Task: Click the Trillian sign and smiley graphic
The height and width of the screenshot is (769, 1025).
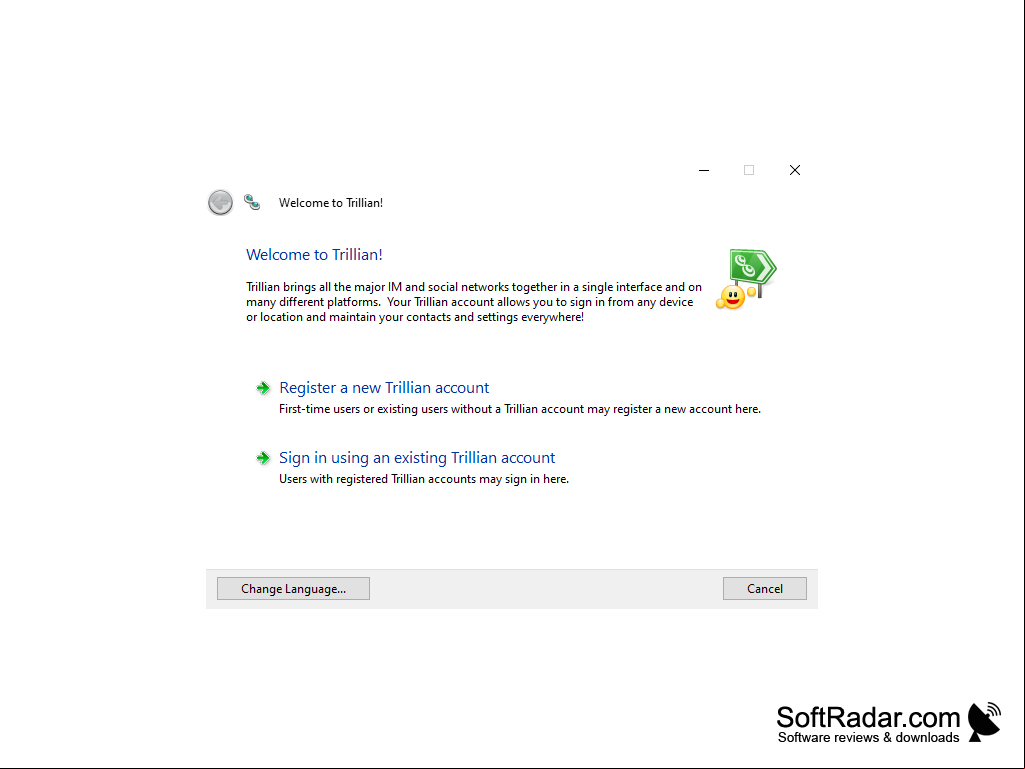Action: click(x=746, y=279)
